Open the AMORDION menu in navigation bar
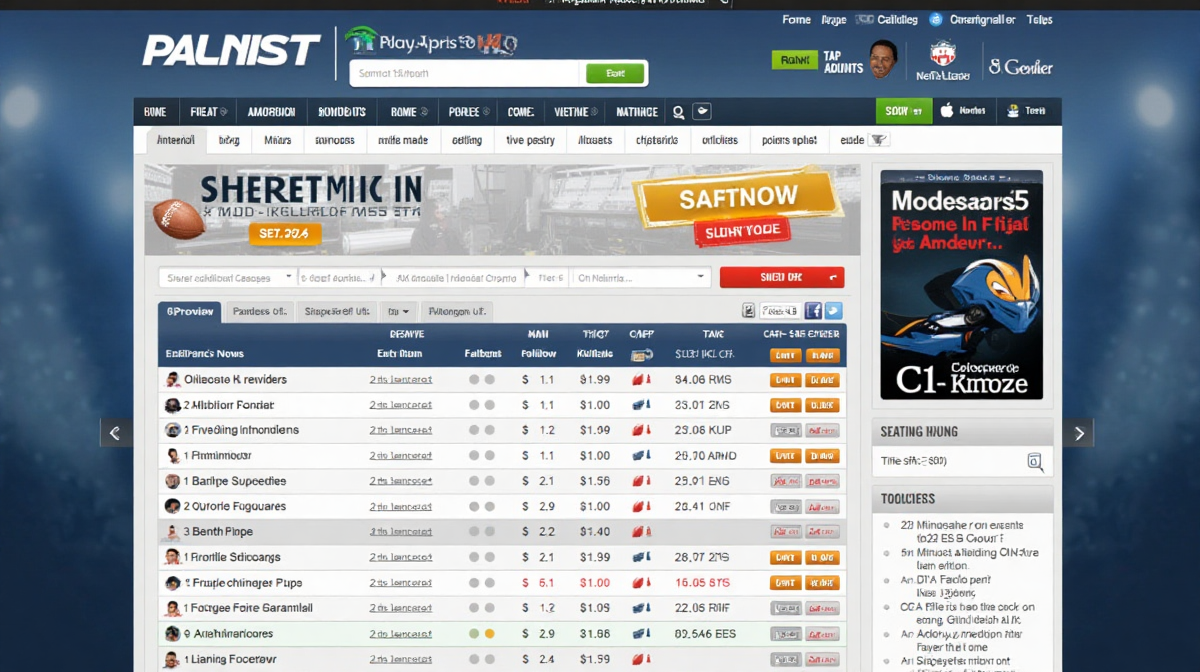Screen dimensions: 1200x672 (x=271, y=112)
